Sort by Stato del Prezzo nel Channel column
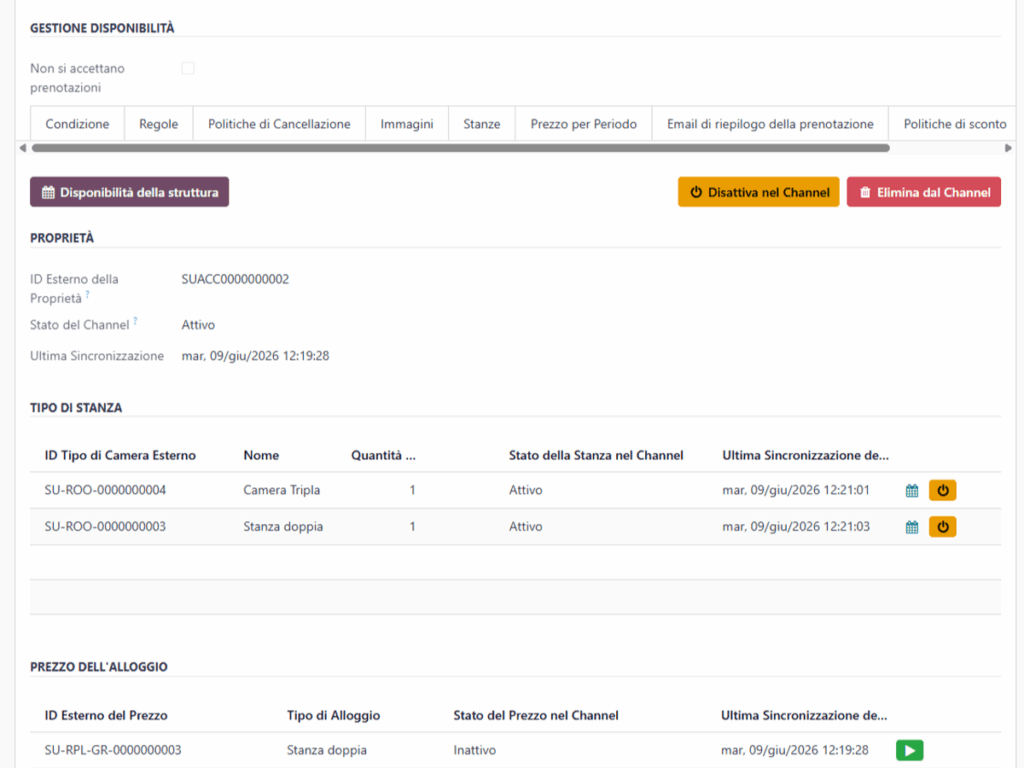 536,715
